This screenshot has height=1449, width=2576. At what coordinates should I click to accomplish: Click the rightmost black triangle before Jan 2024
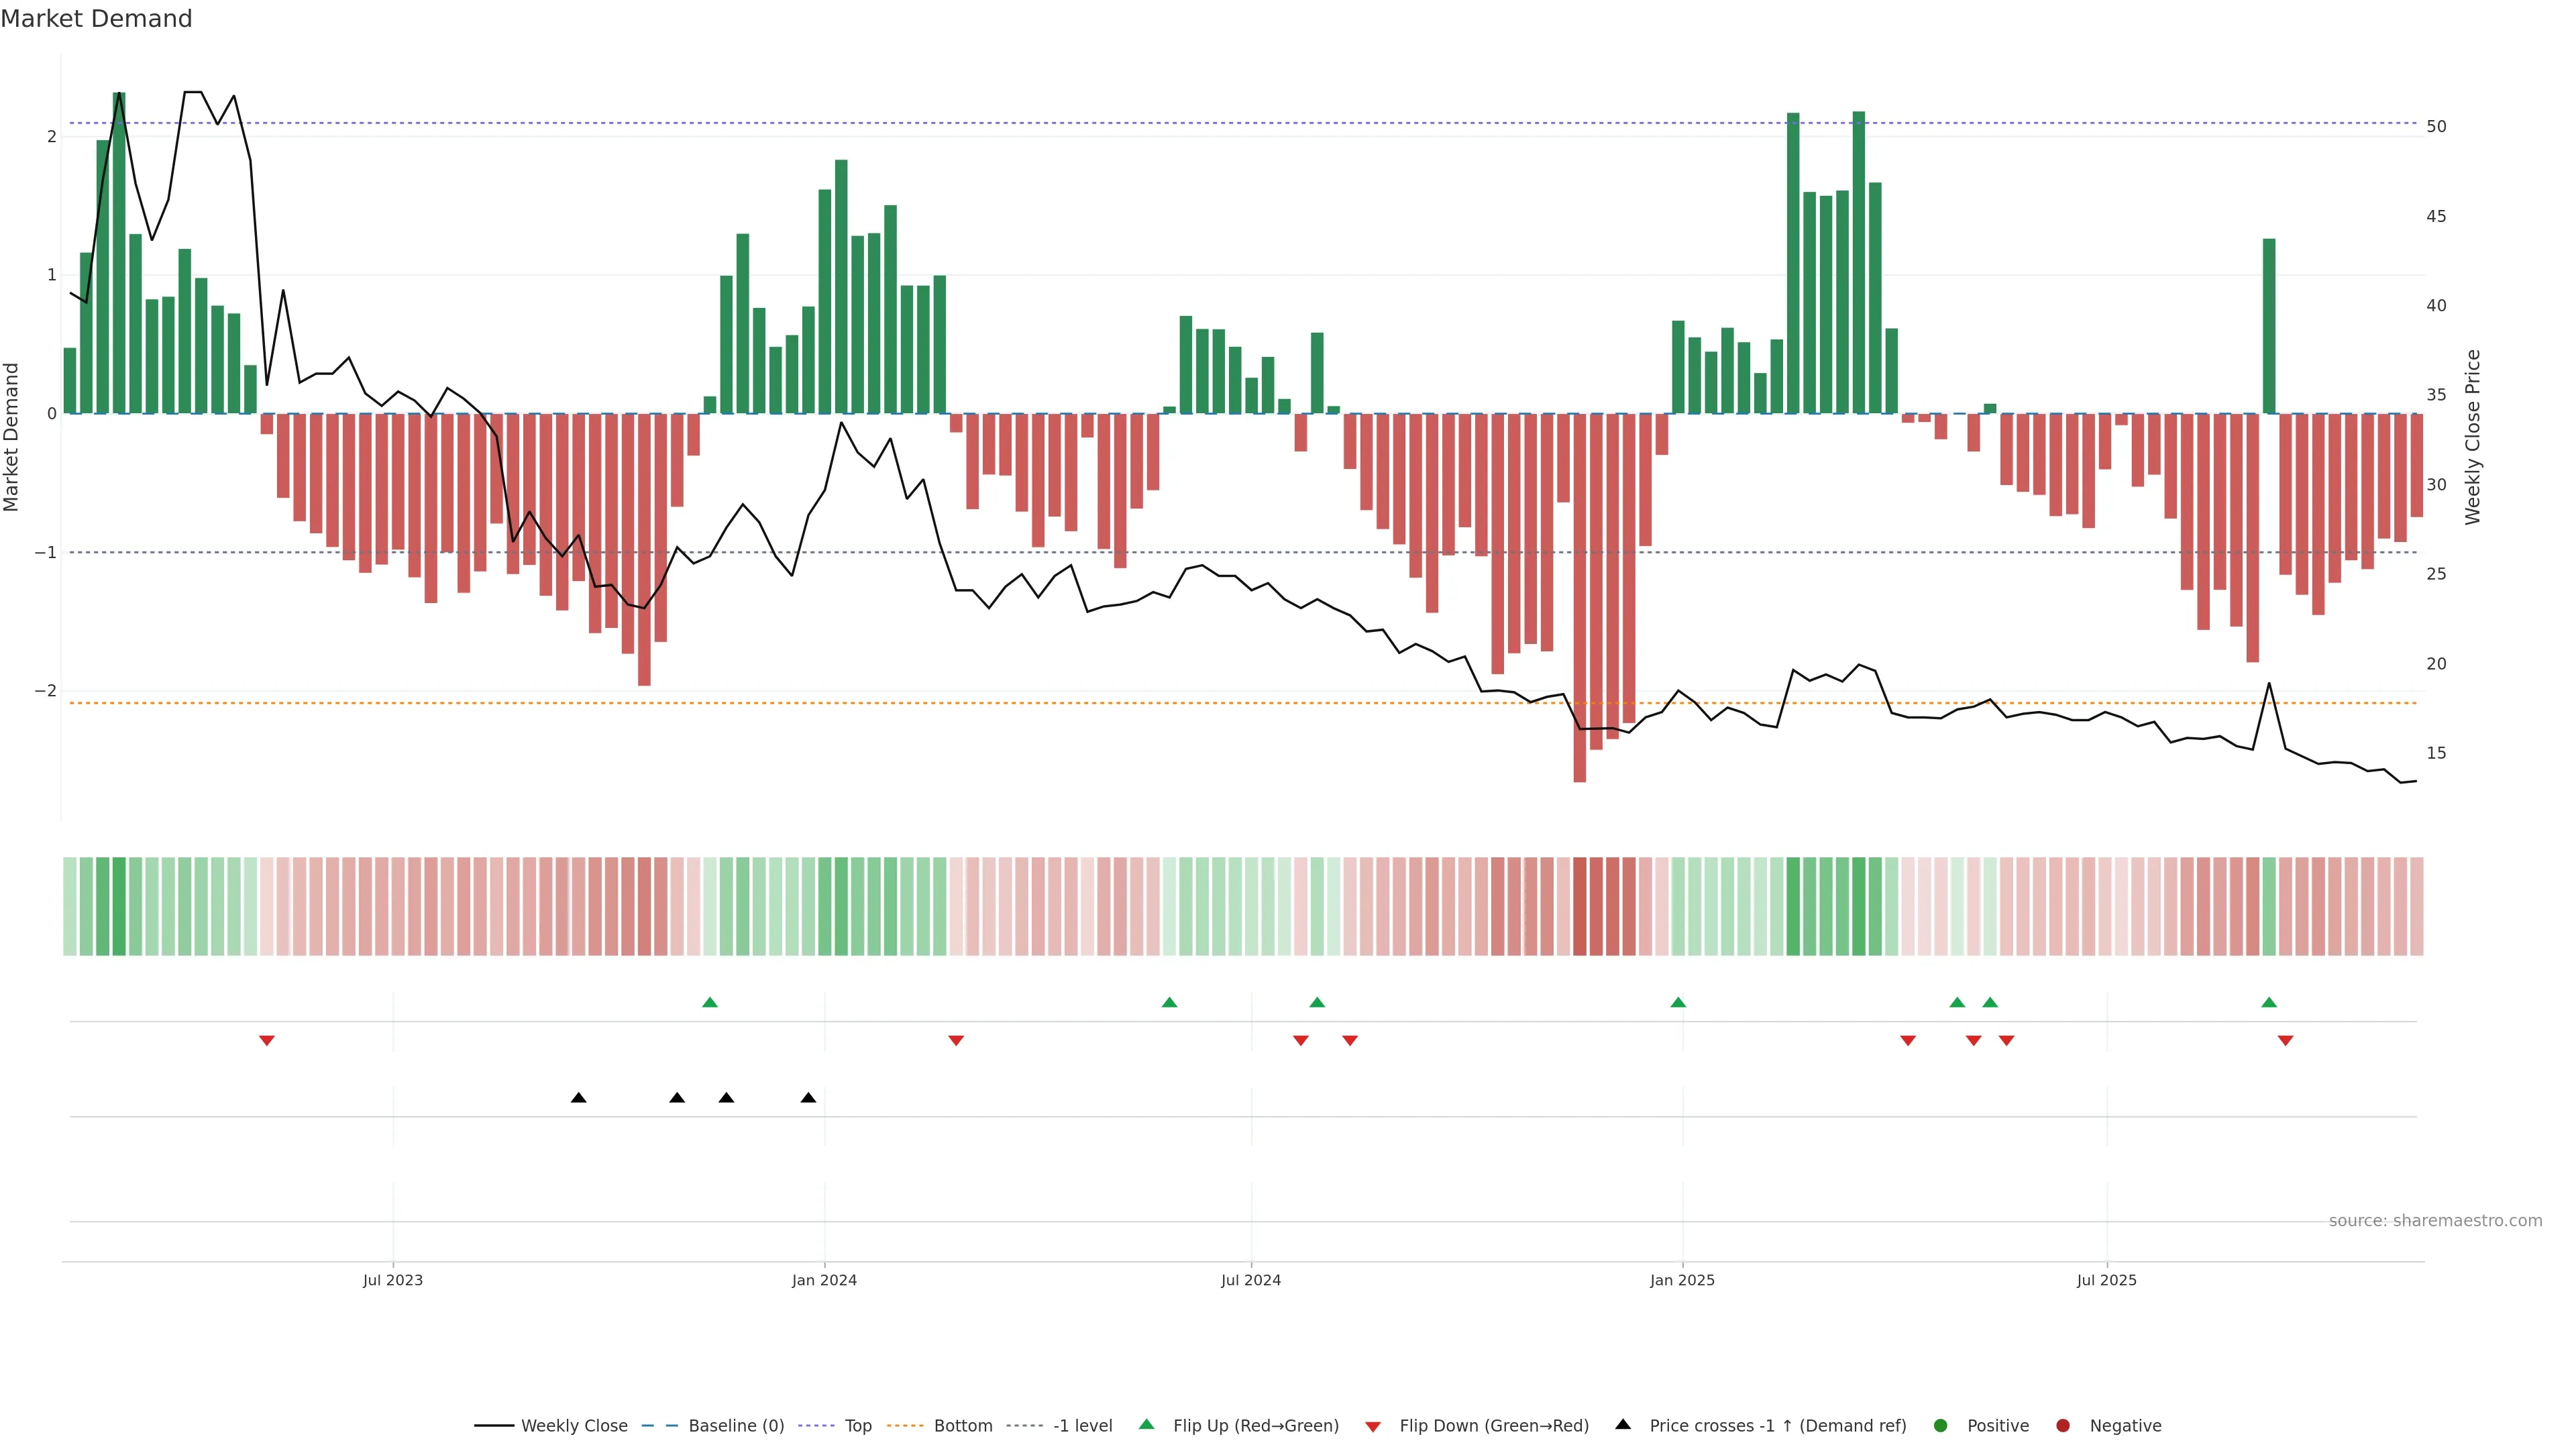pos(808,1098)
